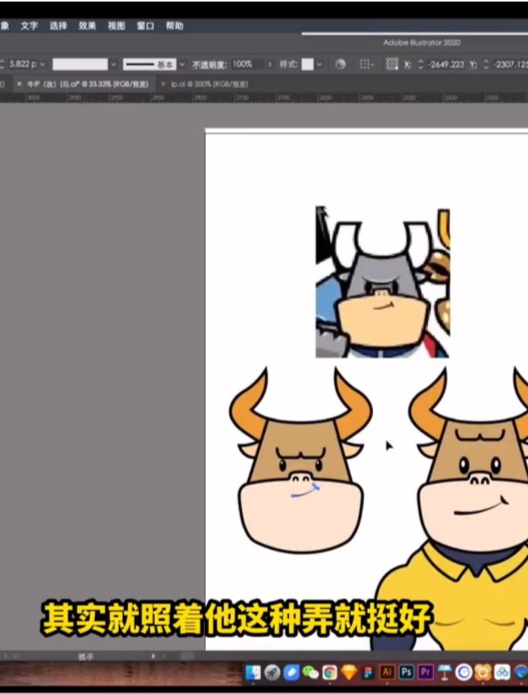
Task: Expand the variable width profile dropdown
Action: pyautogui.click(x=114, y=64)
